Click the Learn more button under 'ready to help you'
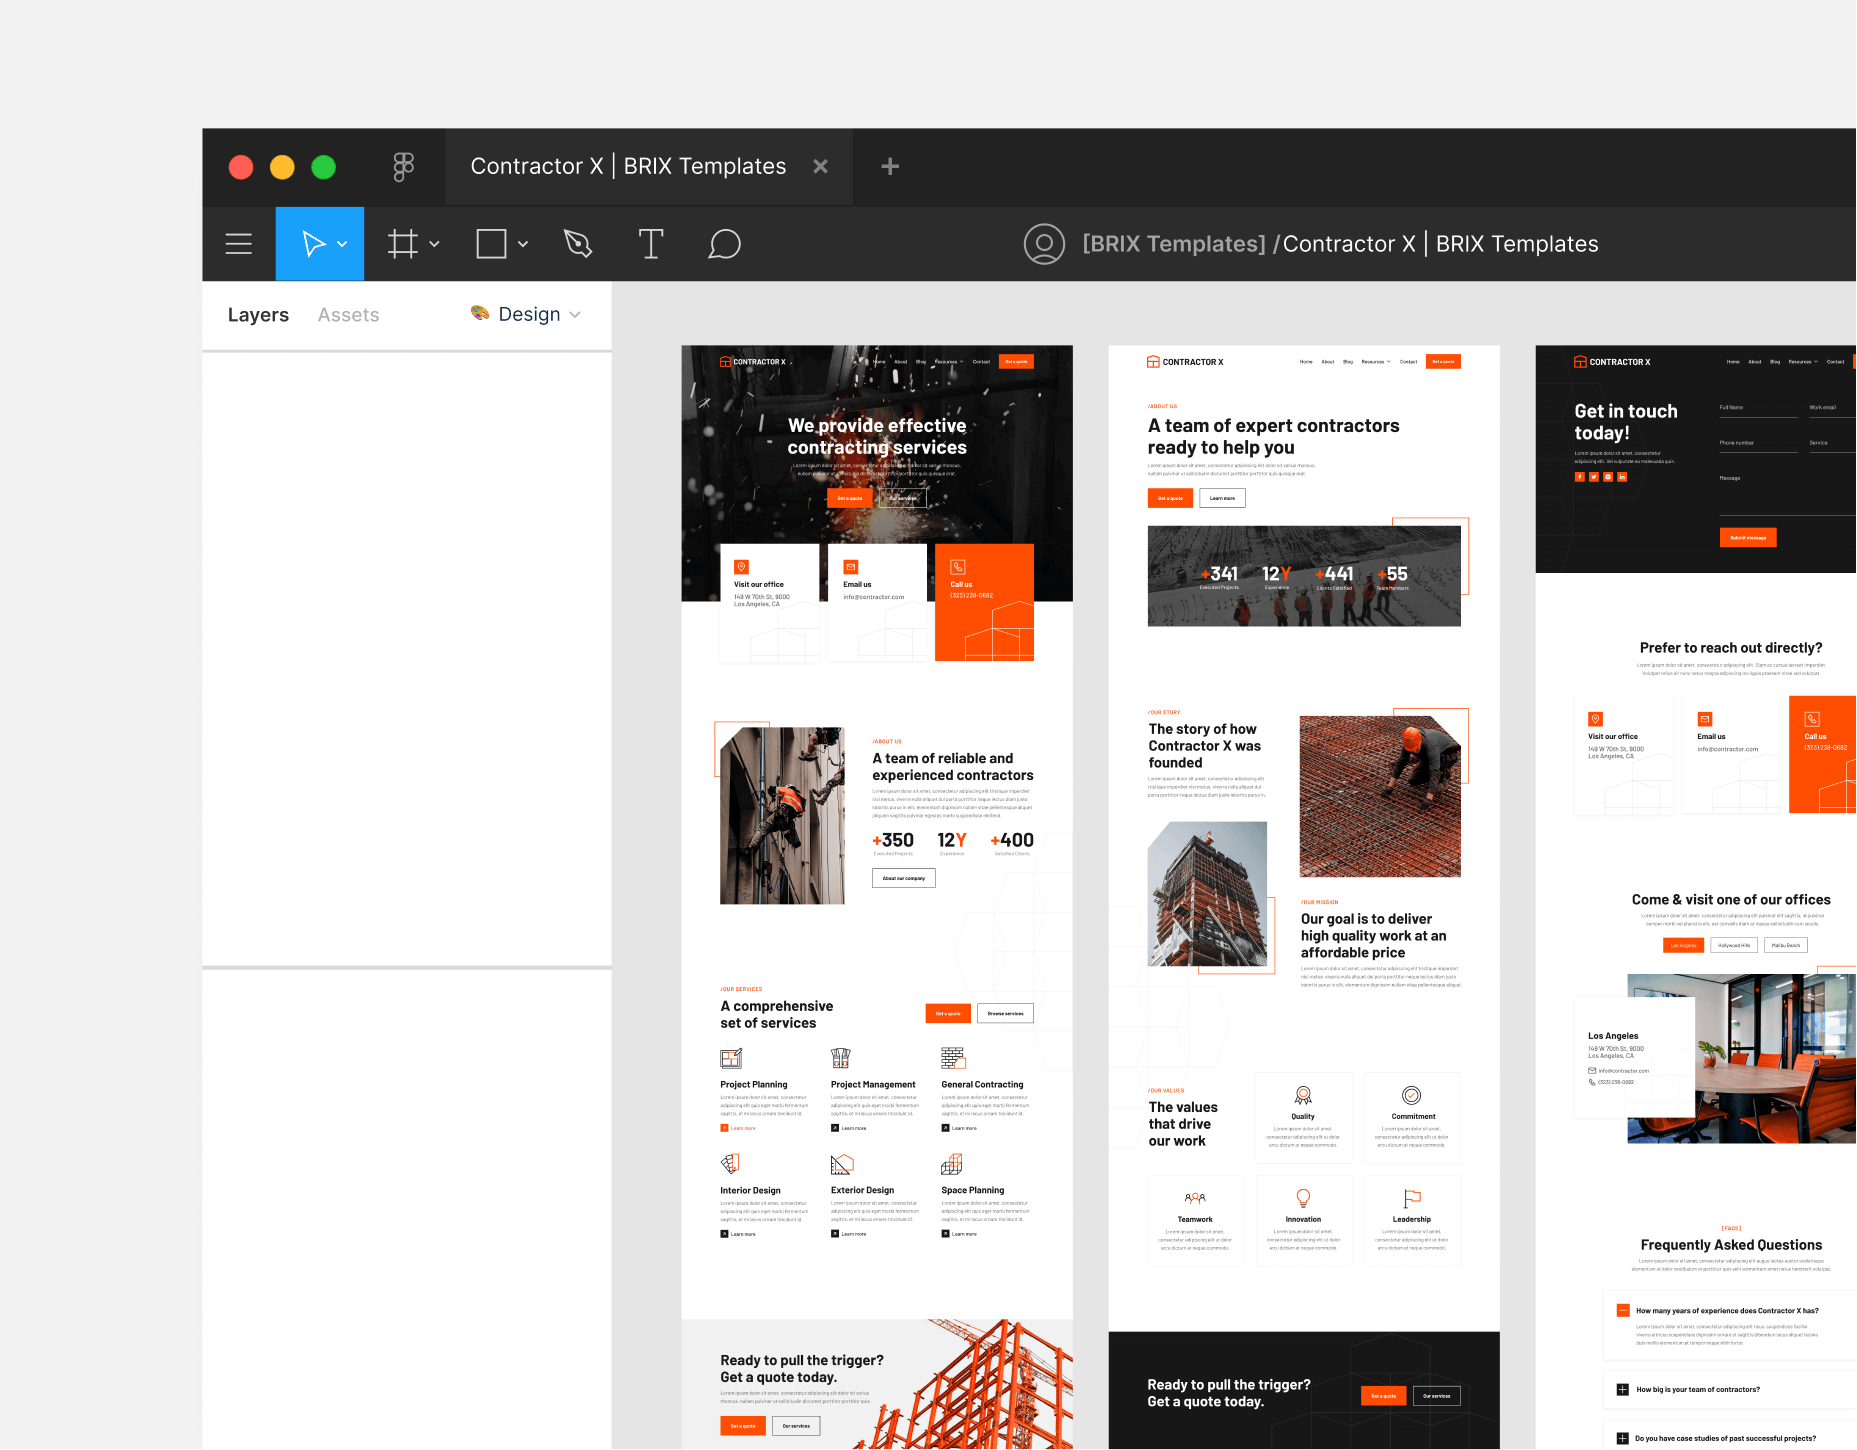Image resolution: width=1857 pixels, height=1450 pixels. (1222, 498)
